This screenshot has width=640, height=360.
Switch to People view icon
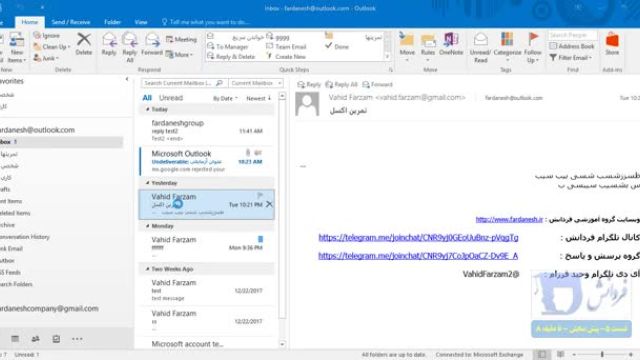[x=36, y=338]
